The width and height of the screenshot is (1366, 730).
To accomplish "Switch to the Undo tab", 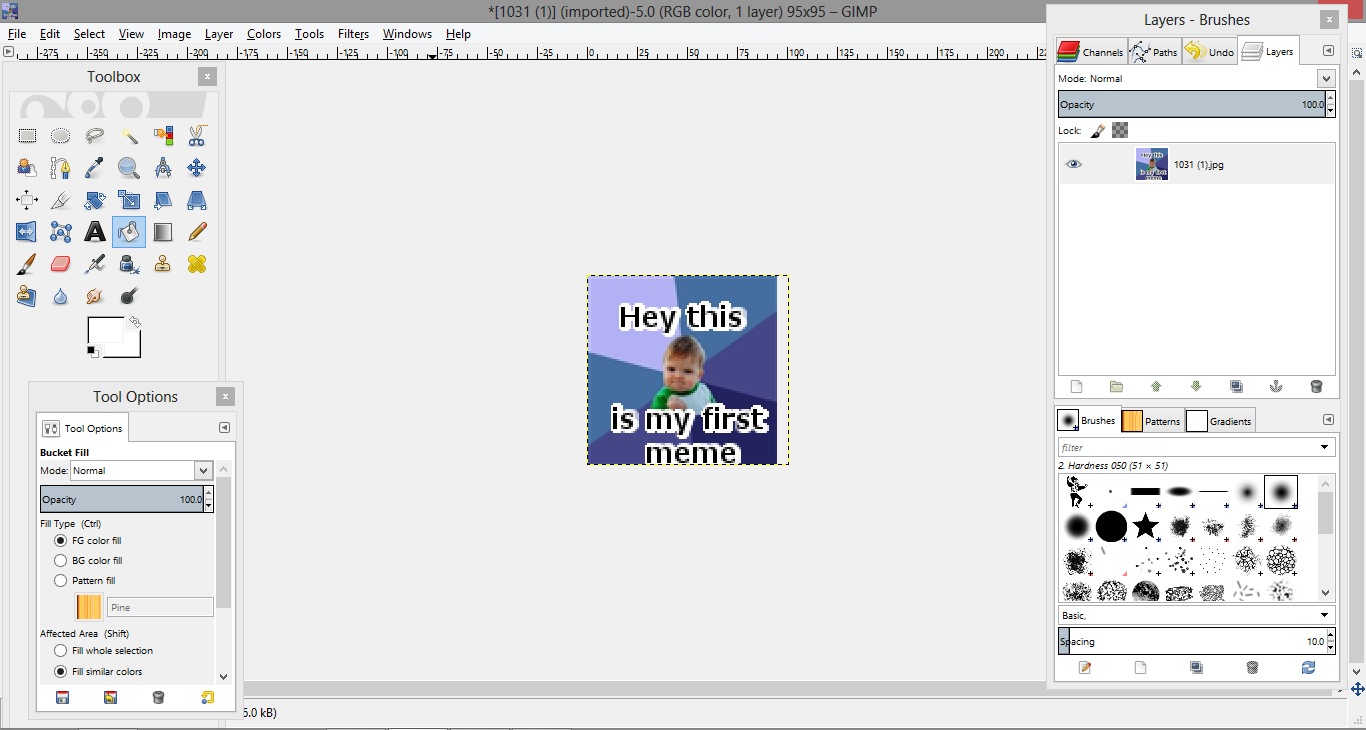I will [x=1209, y=52].
